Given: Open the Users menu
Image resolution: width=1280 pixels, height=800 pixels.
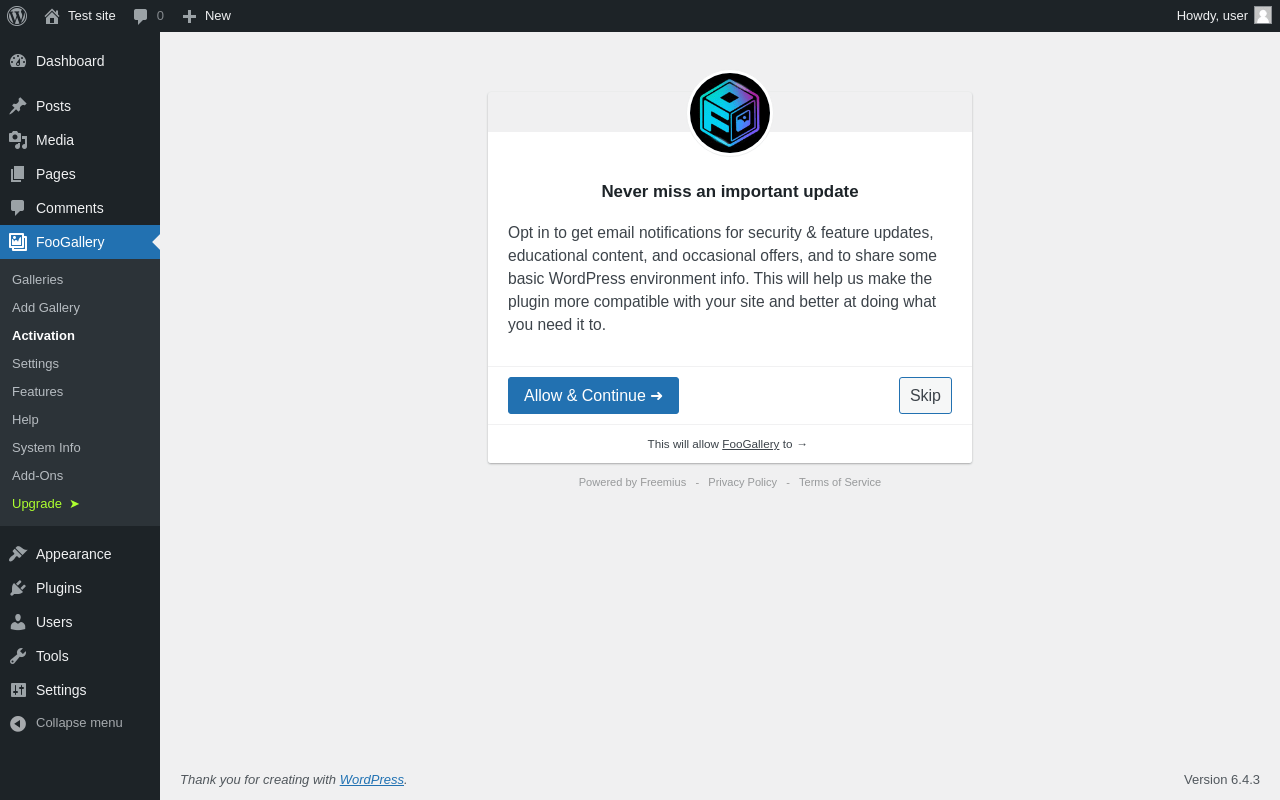Looking at the screenshot, I should (80, 622).
